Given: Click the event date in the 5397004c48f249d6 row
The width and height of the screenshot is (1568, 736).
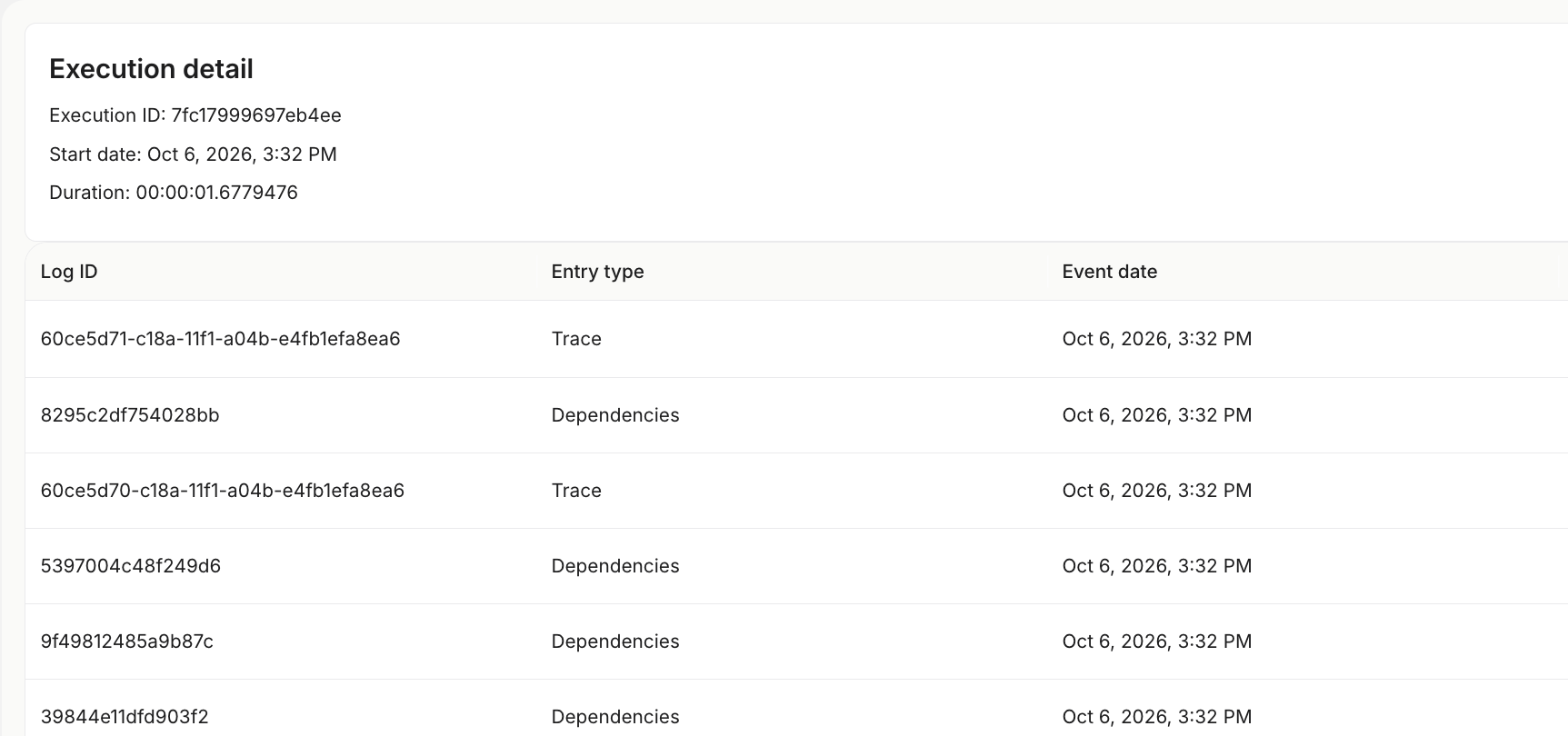Looking at the screenshot, I should (x=1157, y=566).
